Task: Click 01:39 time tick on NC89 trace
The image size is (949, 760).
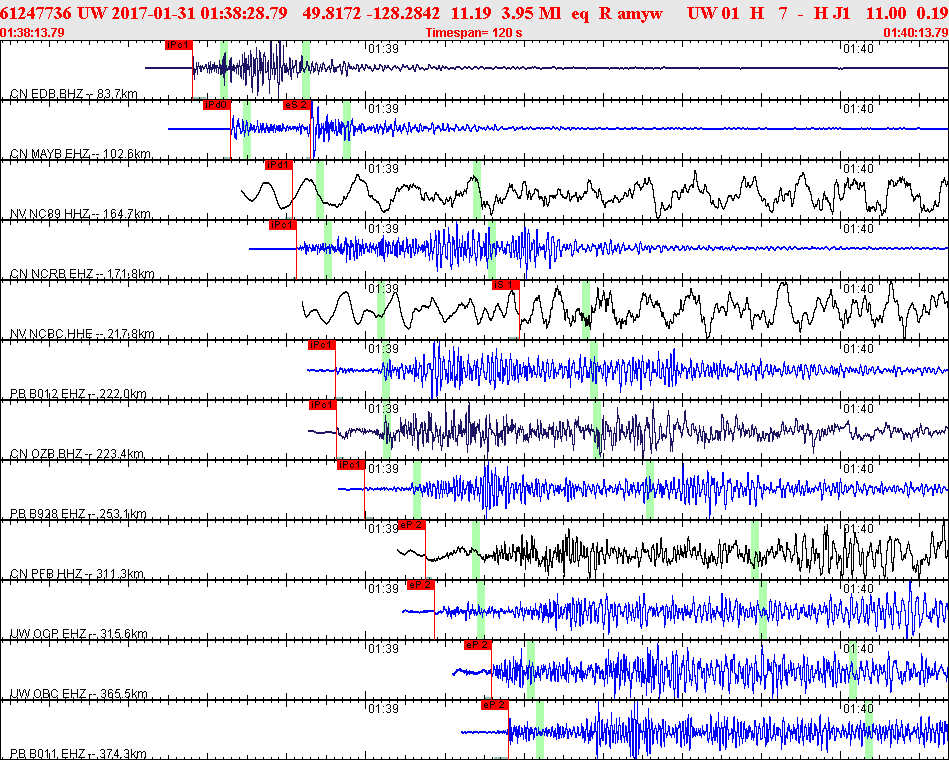Action: click(x=384, y=168)
